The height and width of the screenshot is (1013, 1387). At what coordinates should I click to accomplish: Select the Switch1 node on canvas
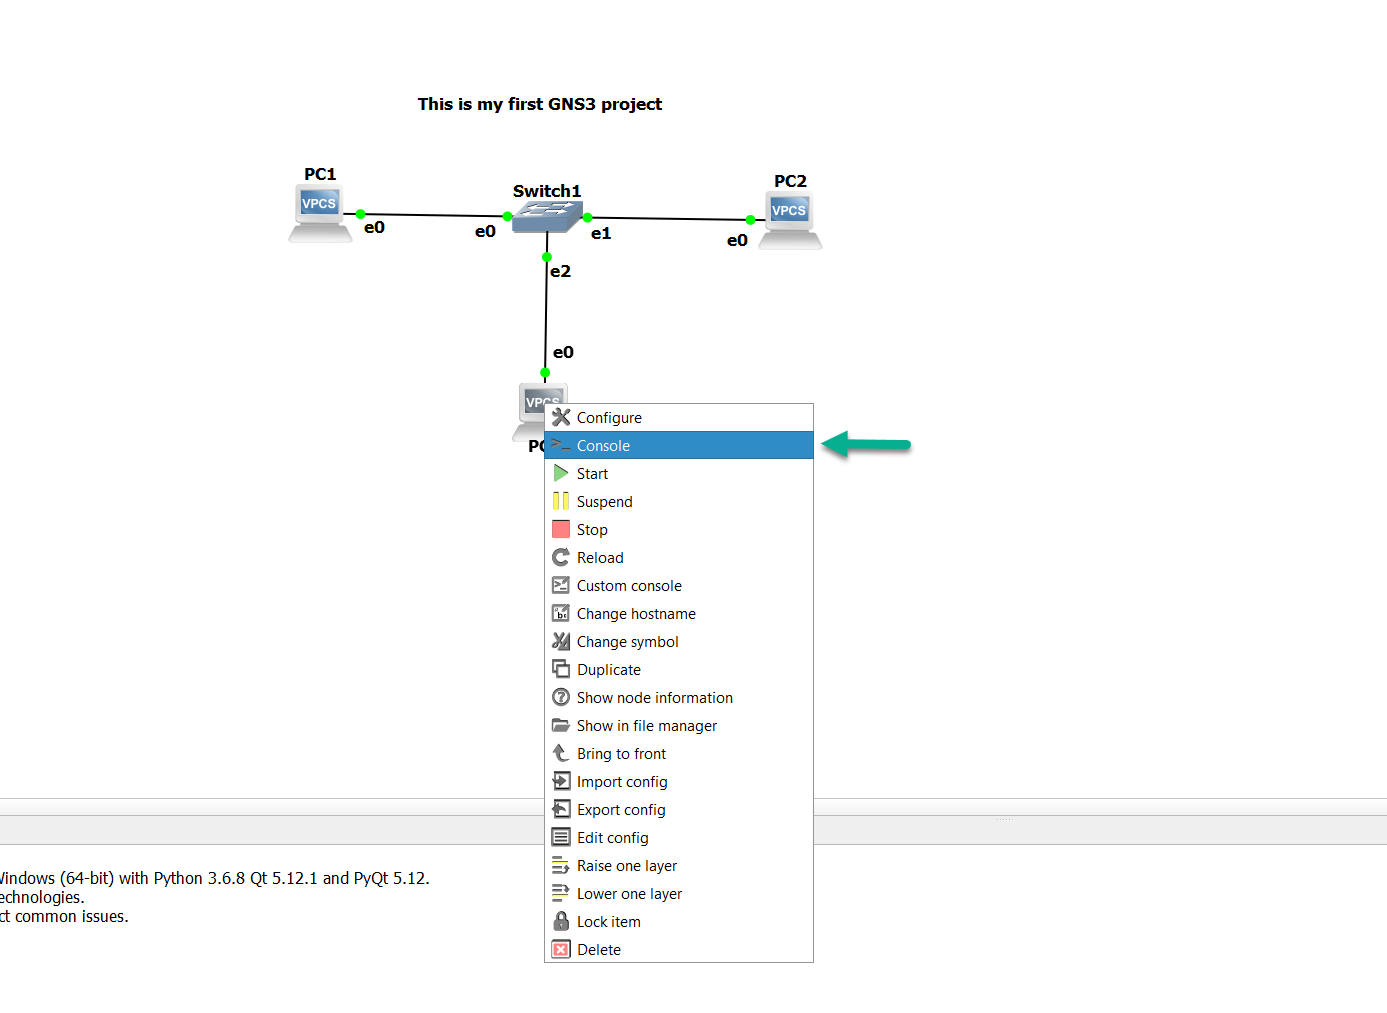[547, 217]
